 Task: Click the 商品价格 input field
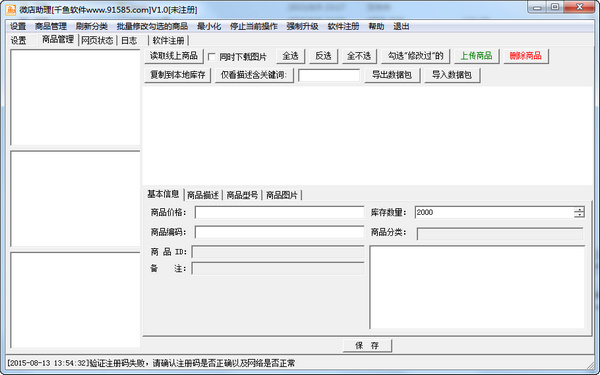(279, 212)
